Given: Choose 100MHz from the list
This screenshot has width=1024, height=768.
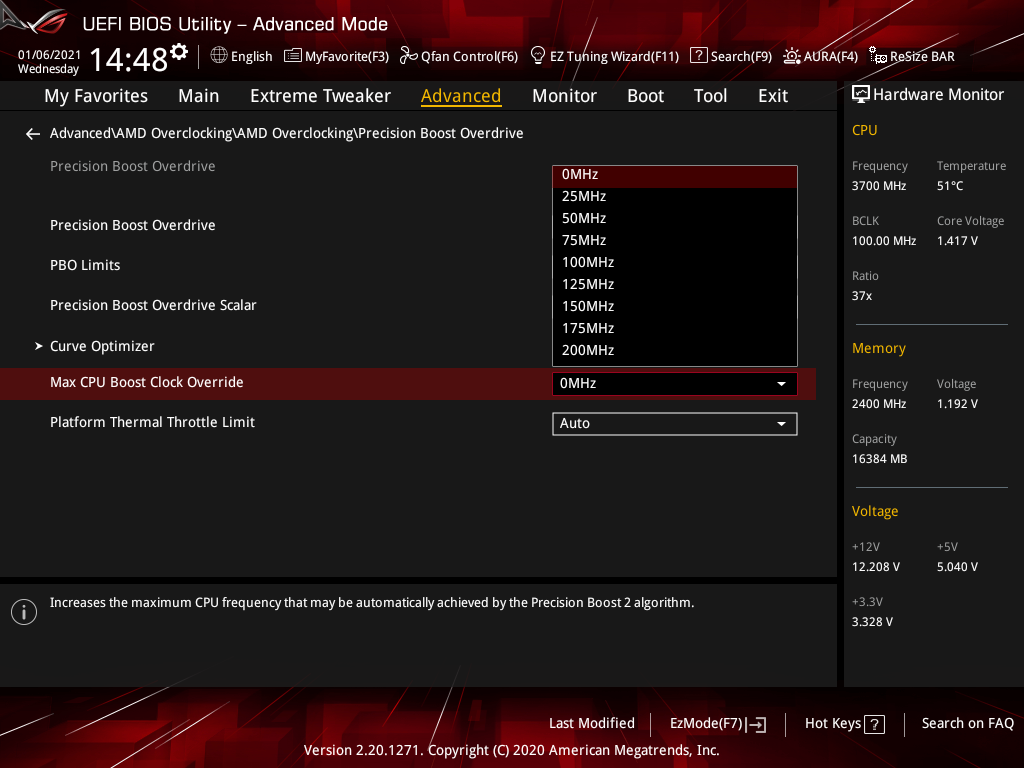Looking at the screenshot, I should click(x=675, y=263).
